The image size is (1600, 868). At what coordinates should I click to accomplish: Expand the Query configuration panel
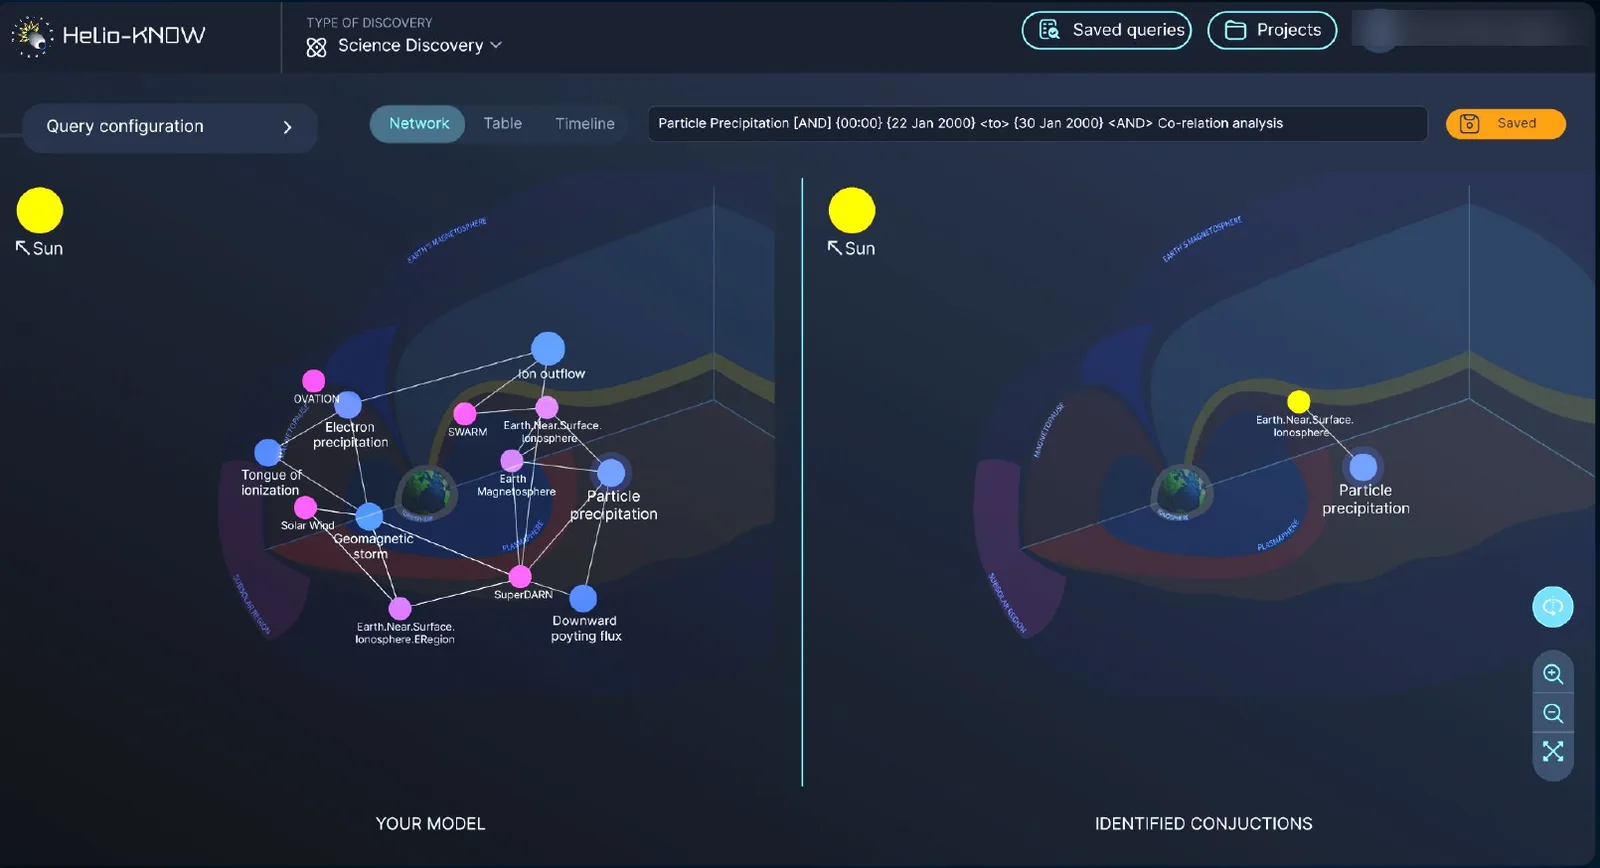pyautogui.click(x=170, y=127)
